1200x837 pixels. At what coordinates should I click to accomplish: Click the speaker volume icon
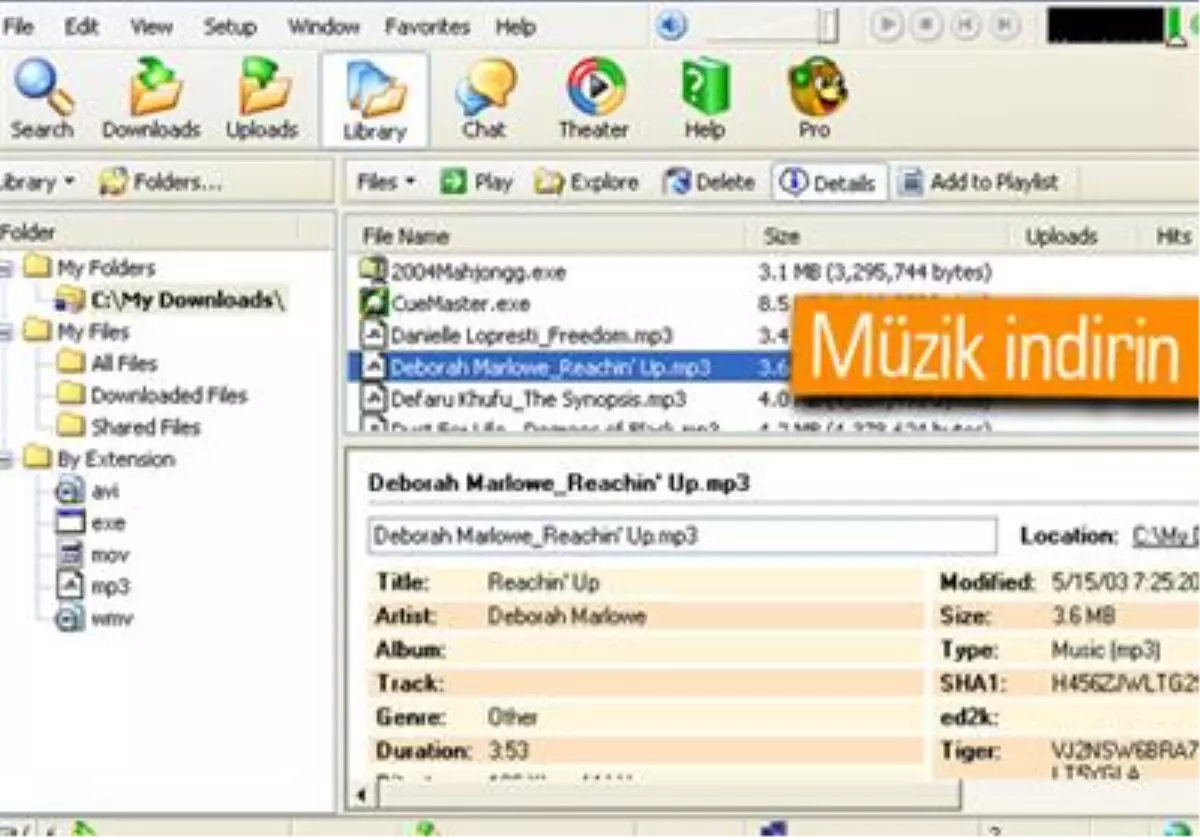pyautogui.click(x=672, y=26)
